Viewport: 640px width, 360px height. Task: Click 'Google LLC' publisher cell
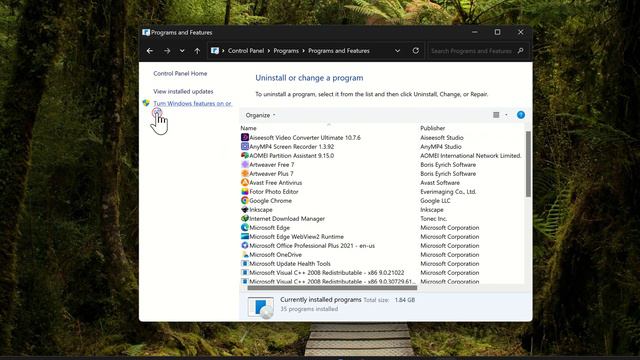(x=435, y=200)
